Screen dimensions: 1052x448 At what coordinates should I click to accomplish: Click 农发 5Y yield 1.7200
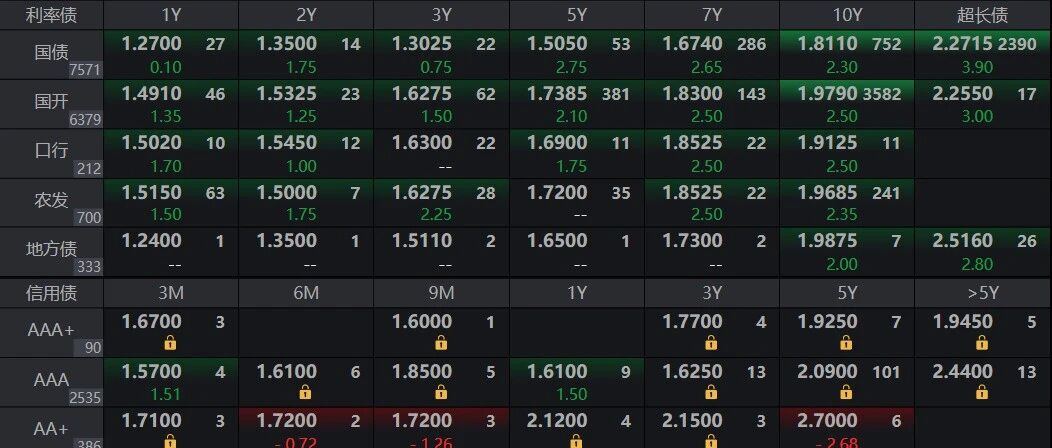(558, 192)
